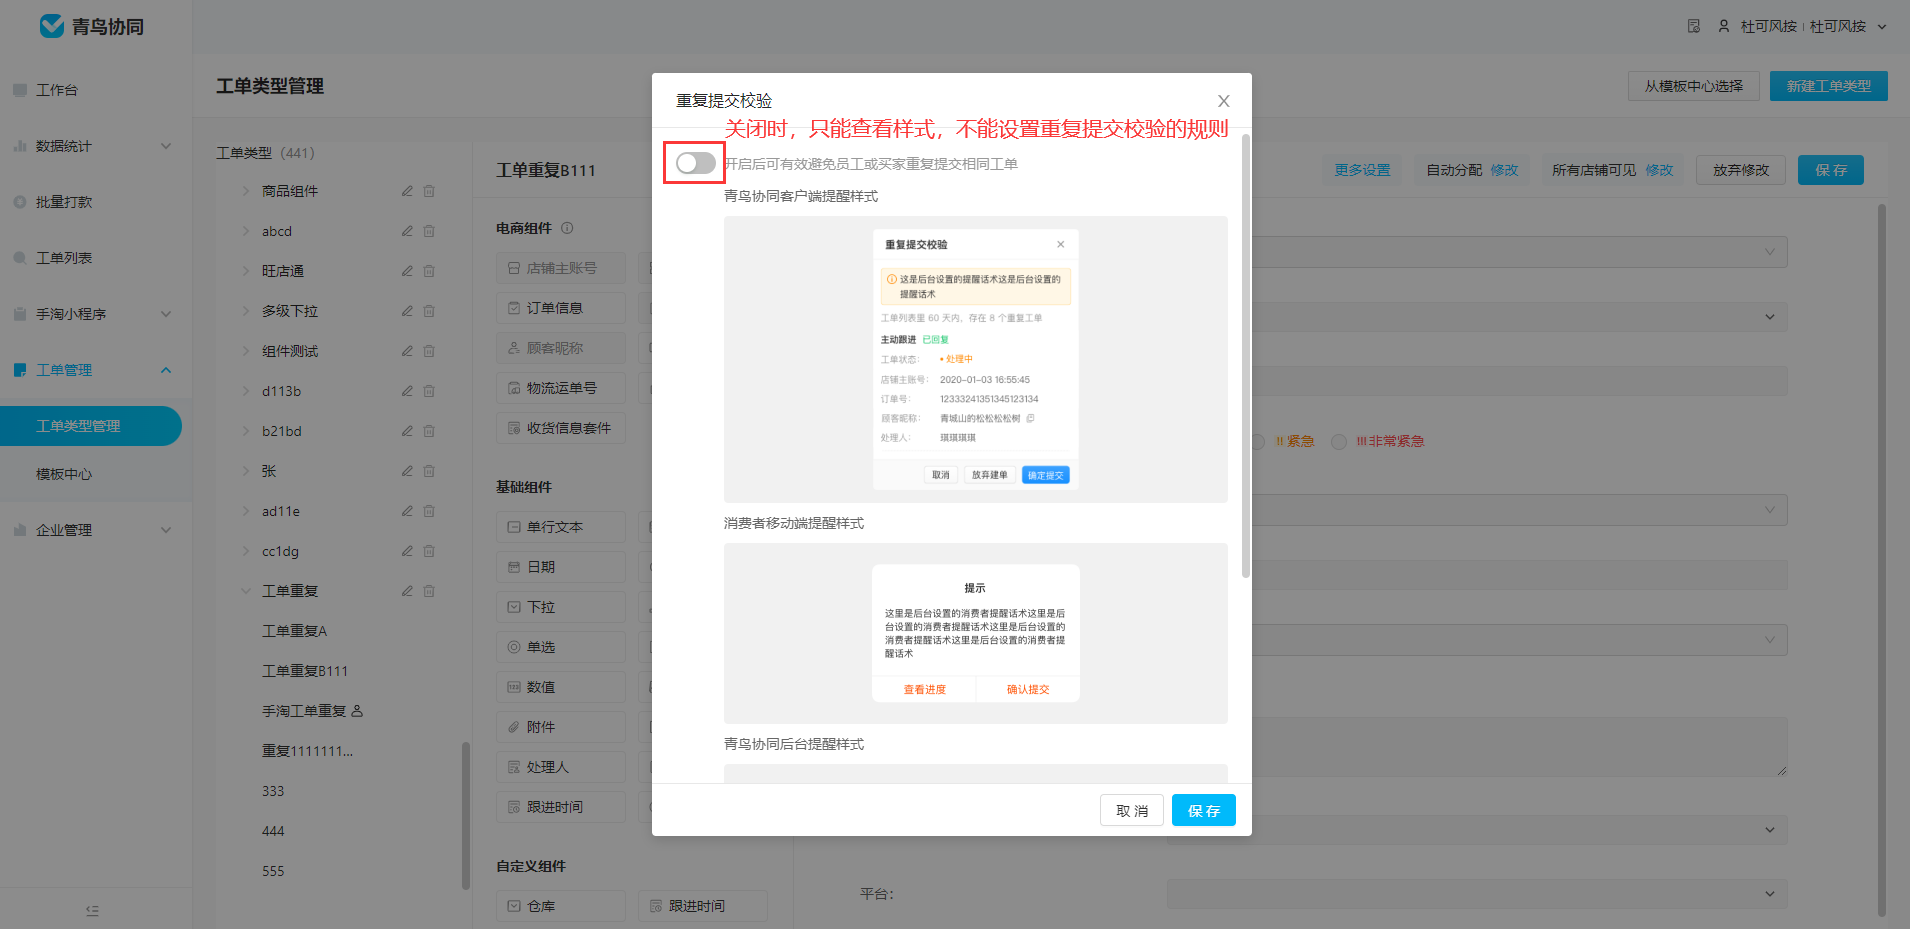
Task: Expand 数据统计 menu chevron
Action: (x=166, y=146)
